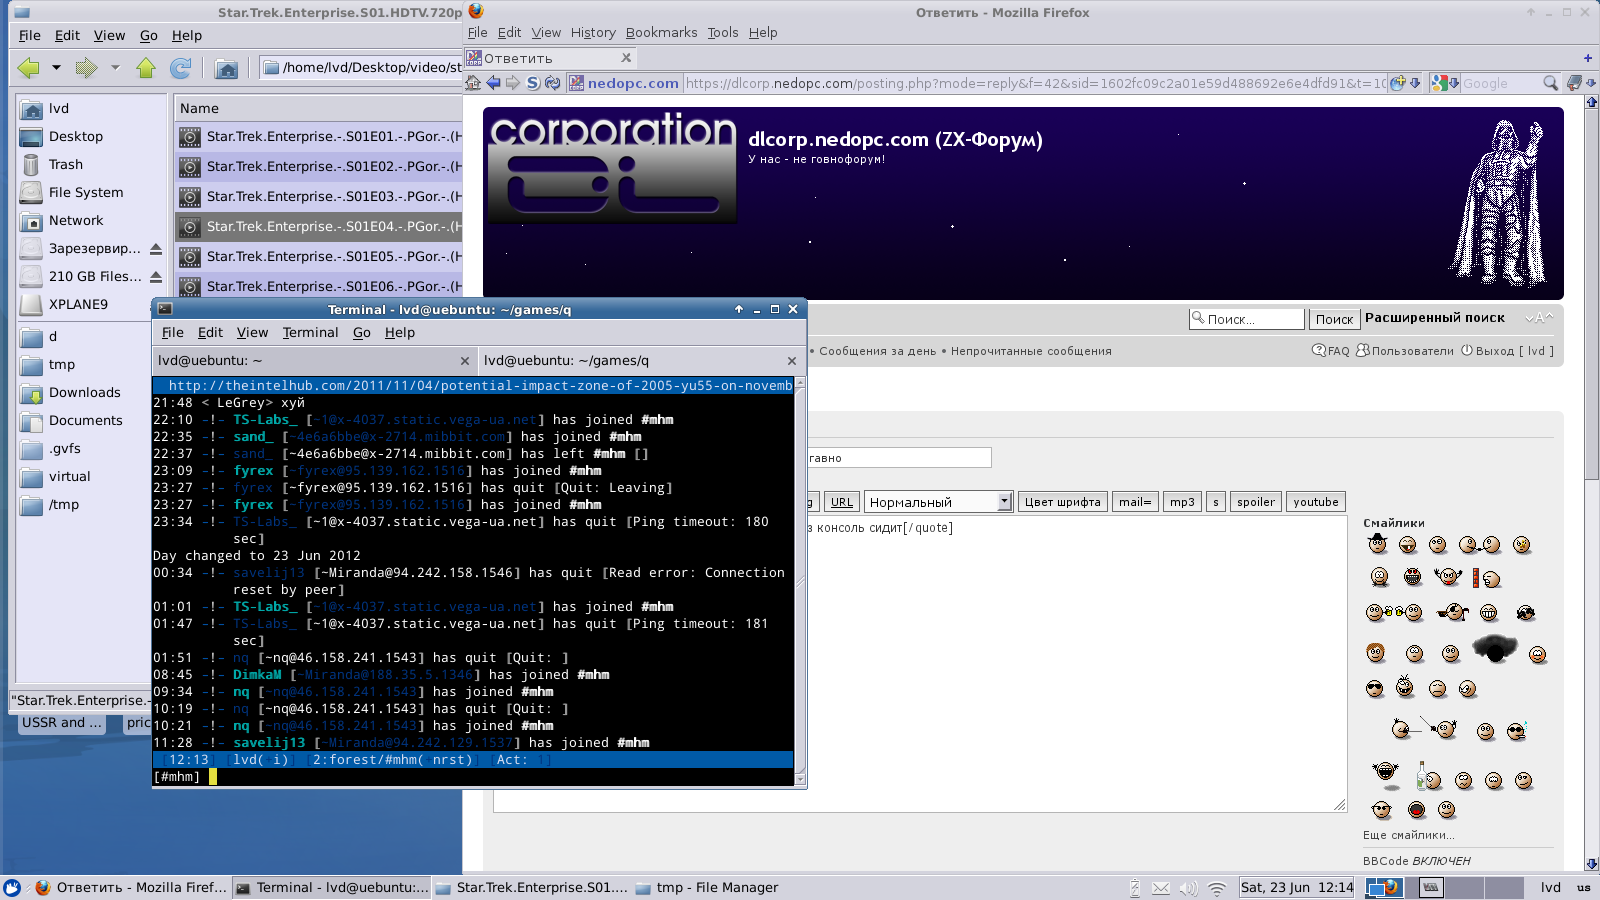The height and width of the screenshot is (900, 1600).
Task: Click the Google search magnifier icon
Action: [1550, 83]
